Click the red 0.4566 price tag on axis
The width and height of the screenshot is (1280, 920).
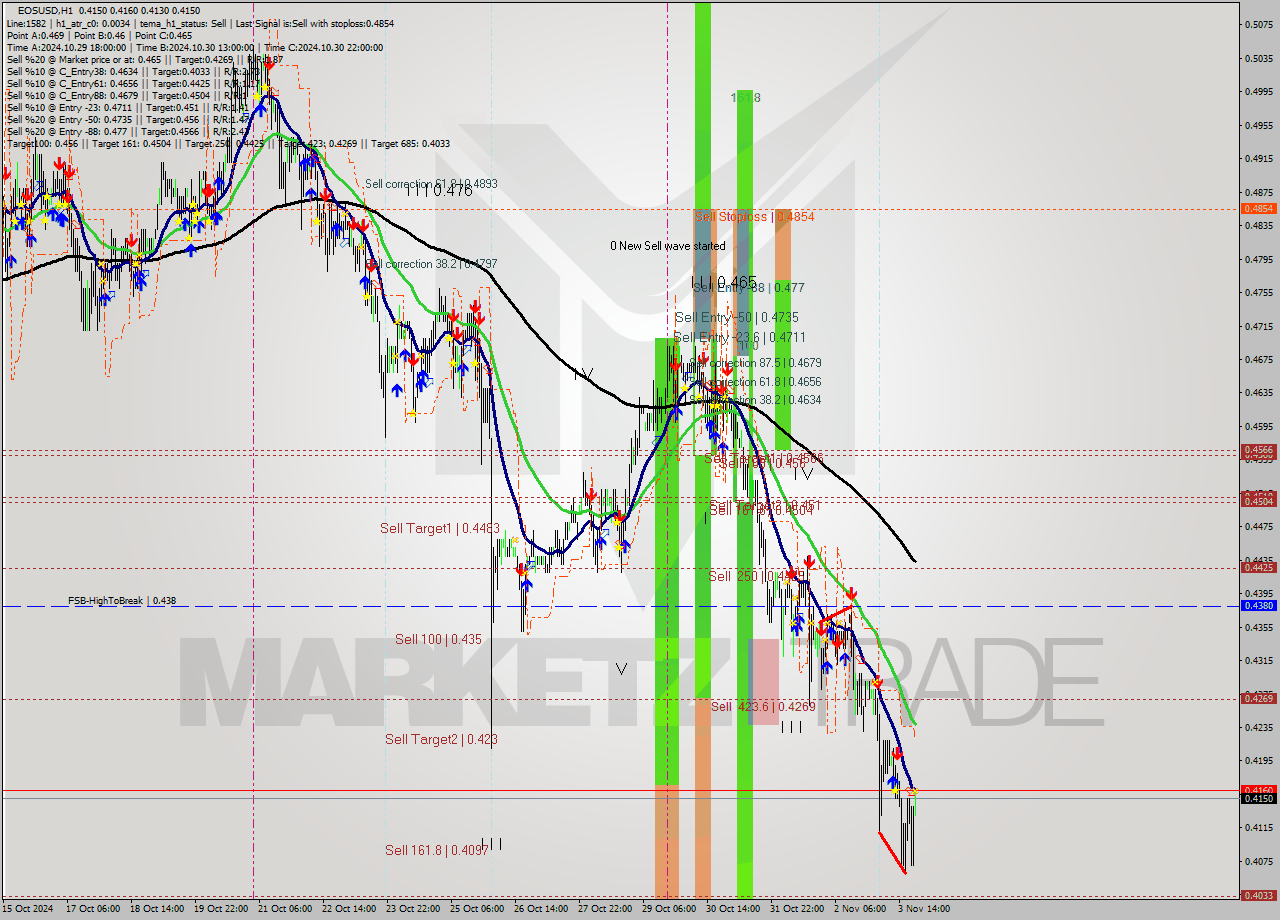[x=1258, y=450]
